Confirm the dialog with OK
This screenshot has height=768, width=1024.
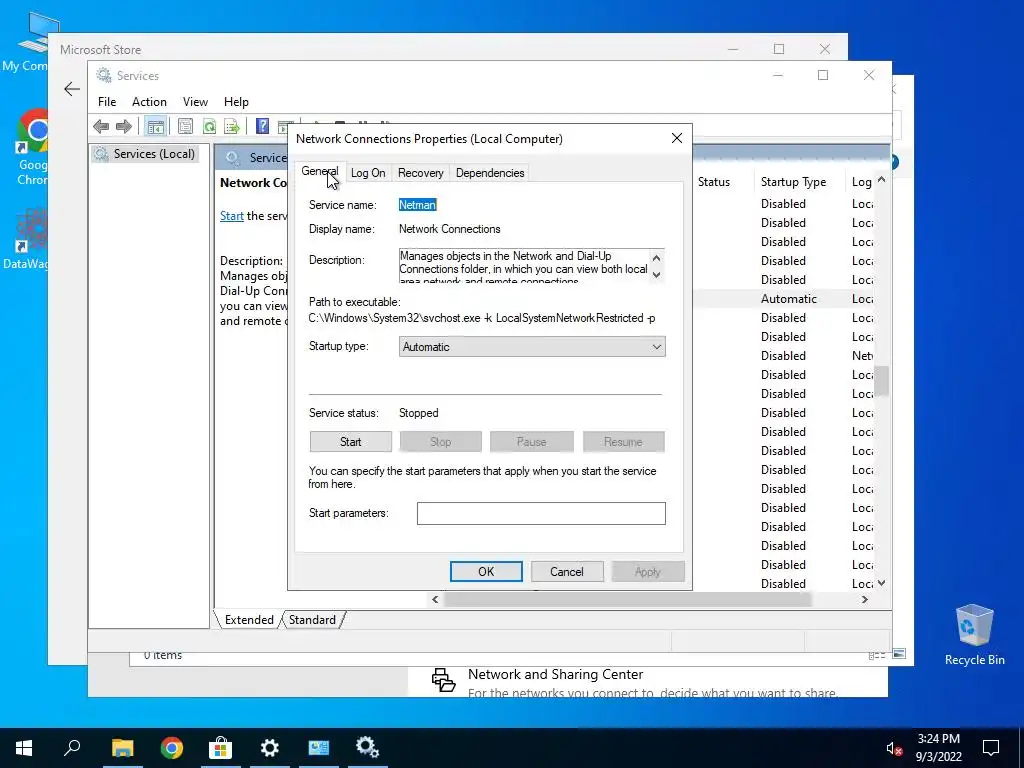(486, 571)
